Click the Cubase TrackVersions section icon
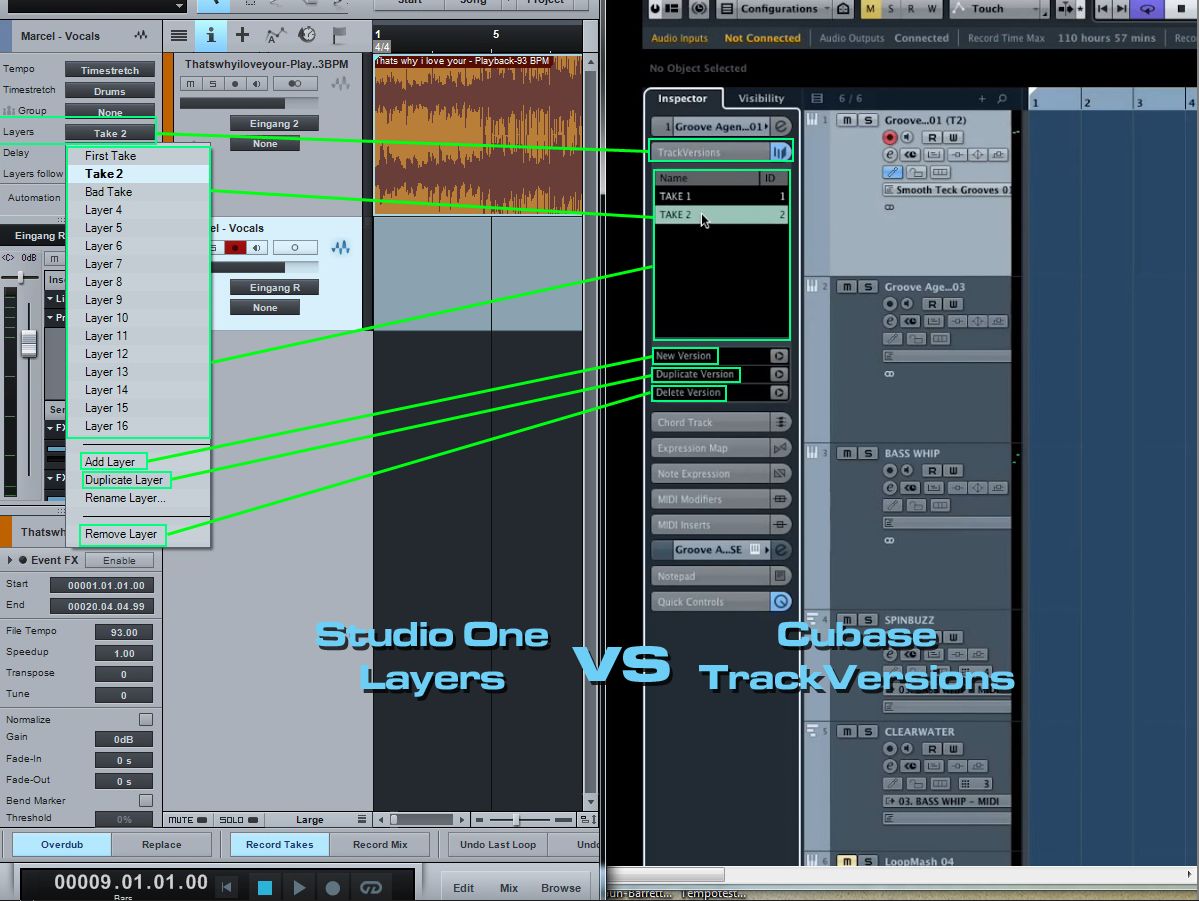 tap(779, 152)
